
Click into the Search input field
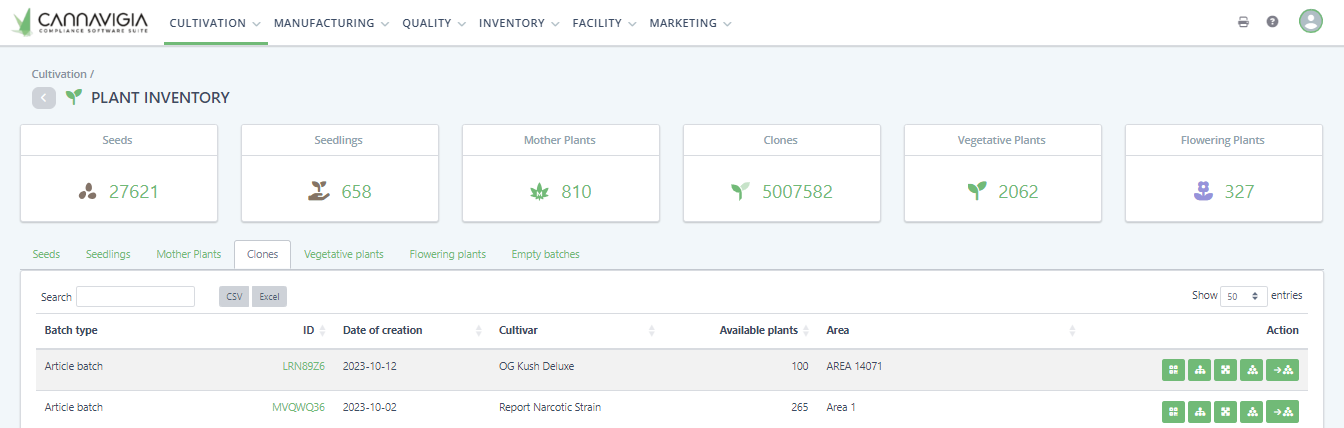point(135,297)
